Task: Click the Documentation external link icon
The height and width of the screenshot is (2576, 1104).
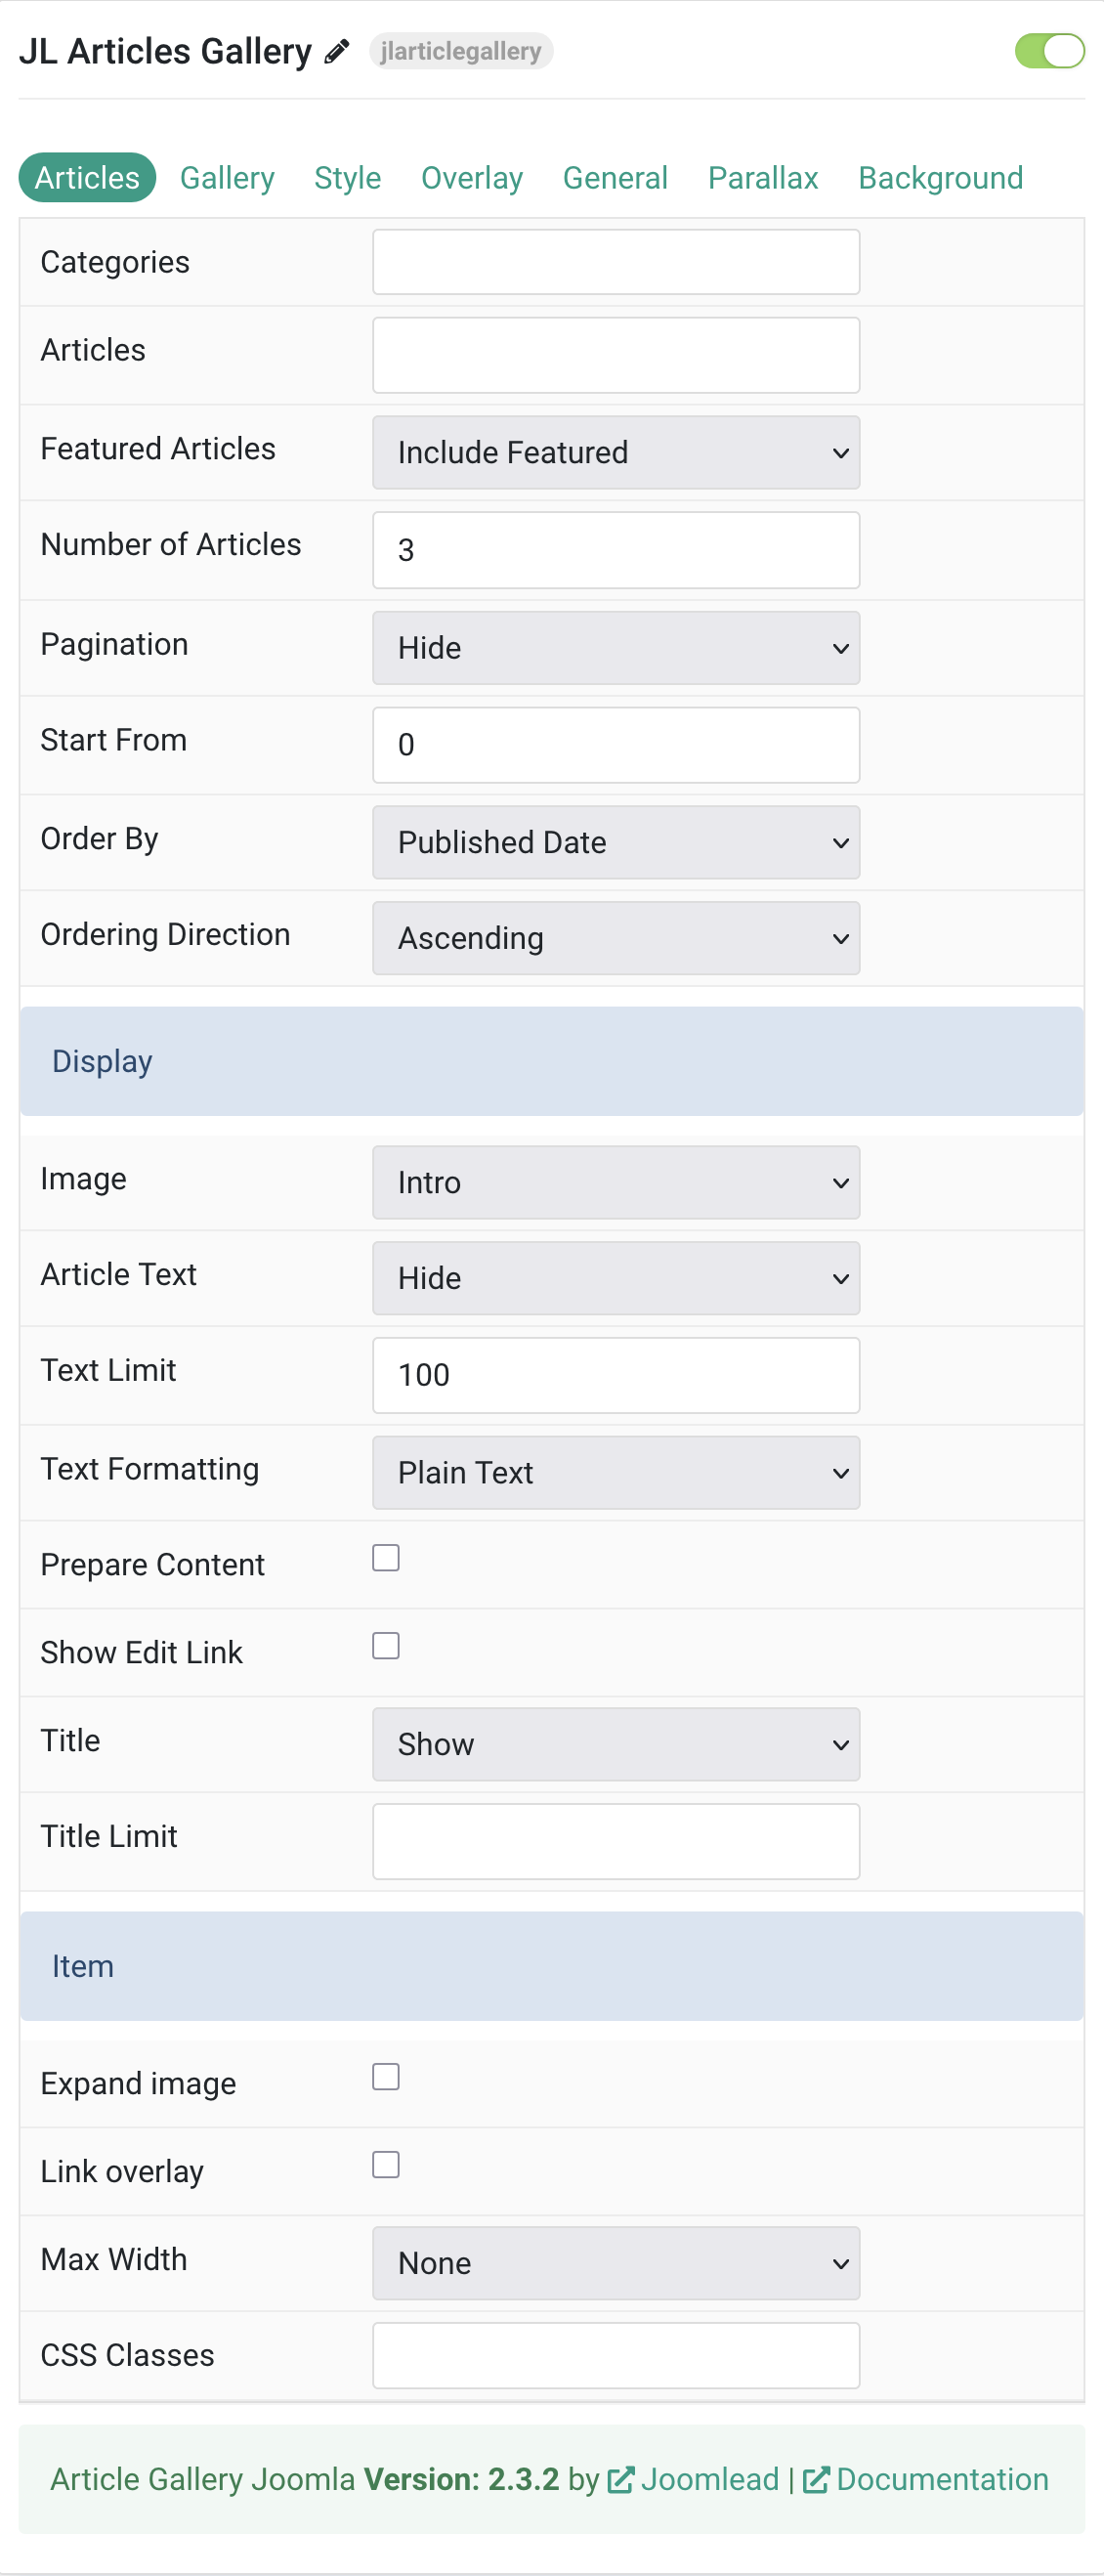Action: (815, 2480)
